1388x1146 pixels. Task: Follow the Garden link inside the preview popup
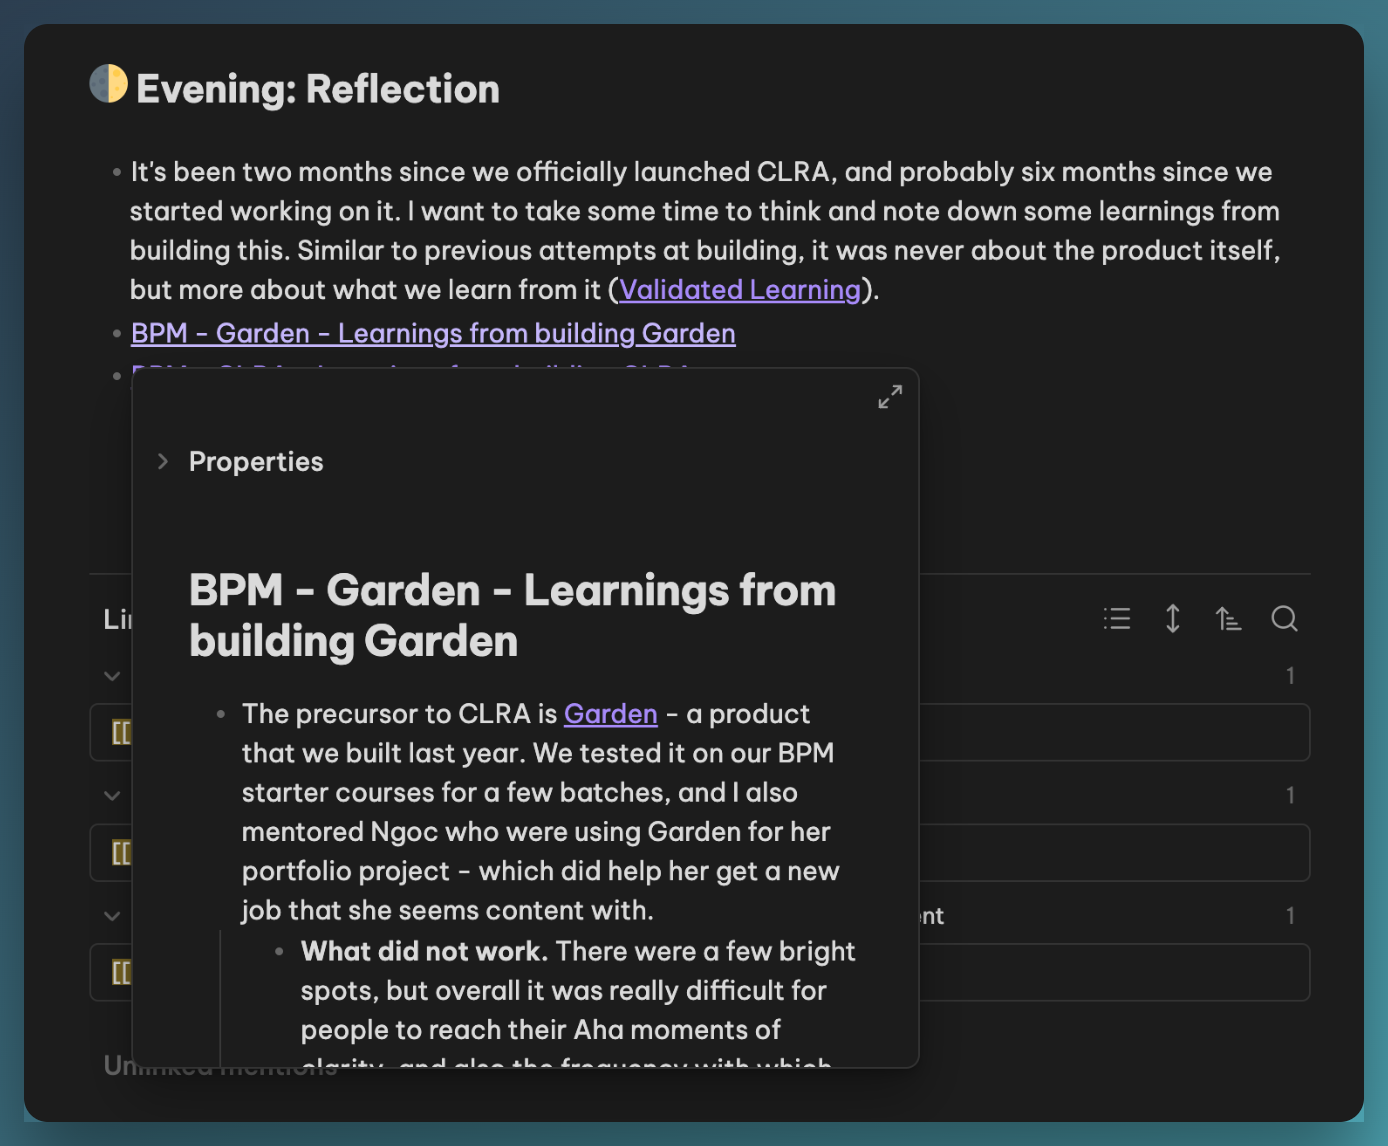(x=611, y=714)
